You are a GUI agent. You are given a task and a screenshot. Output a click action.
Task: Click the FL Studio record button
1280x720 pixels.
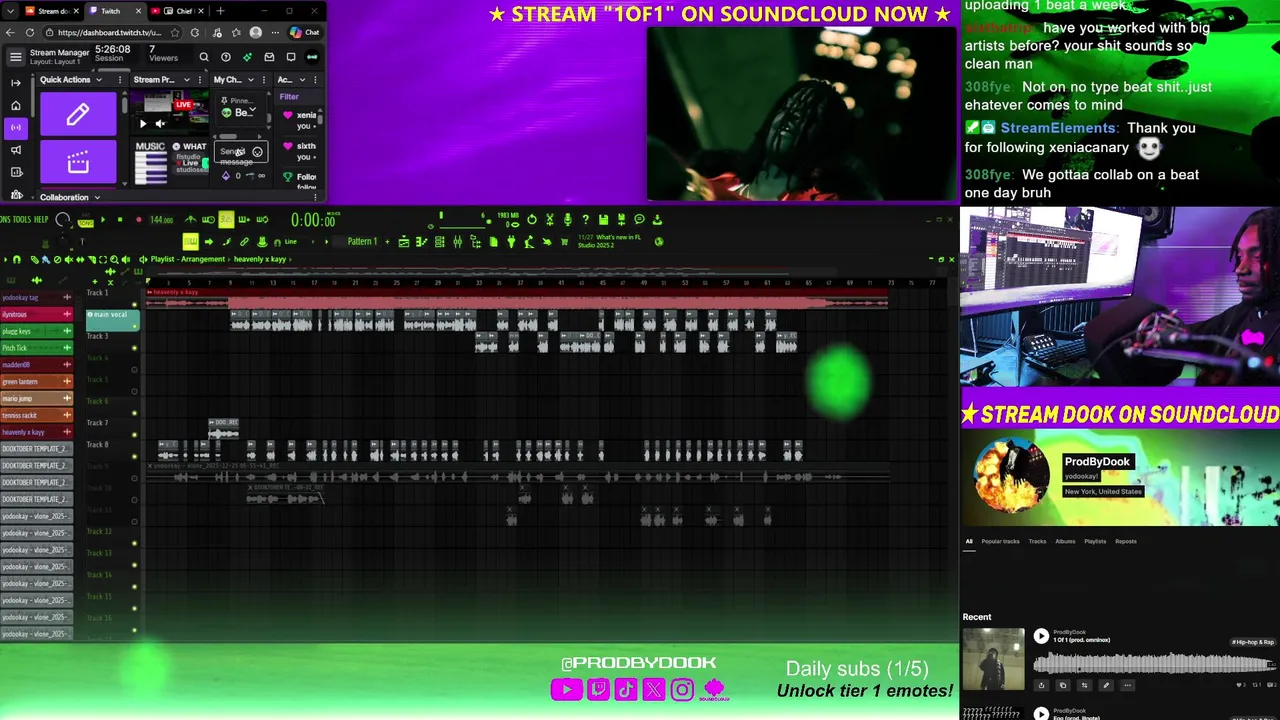click(139, 220)
